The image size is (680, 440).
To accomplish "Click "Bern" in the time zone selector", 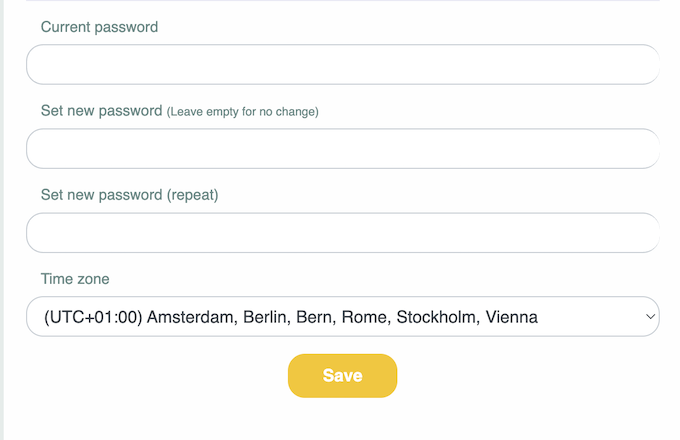I will 317,318.
